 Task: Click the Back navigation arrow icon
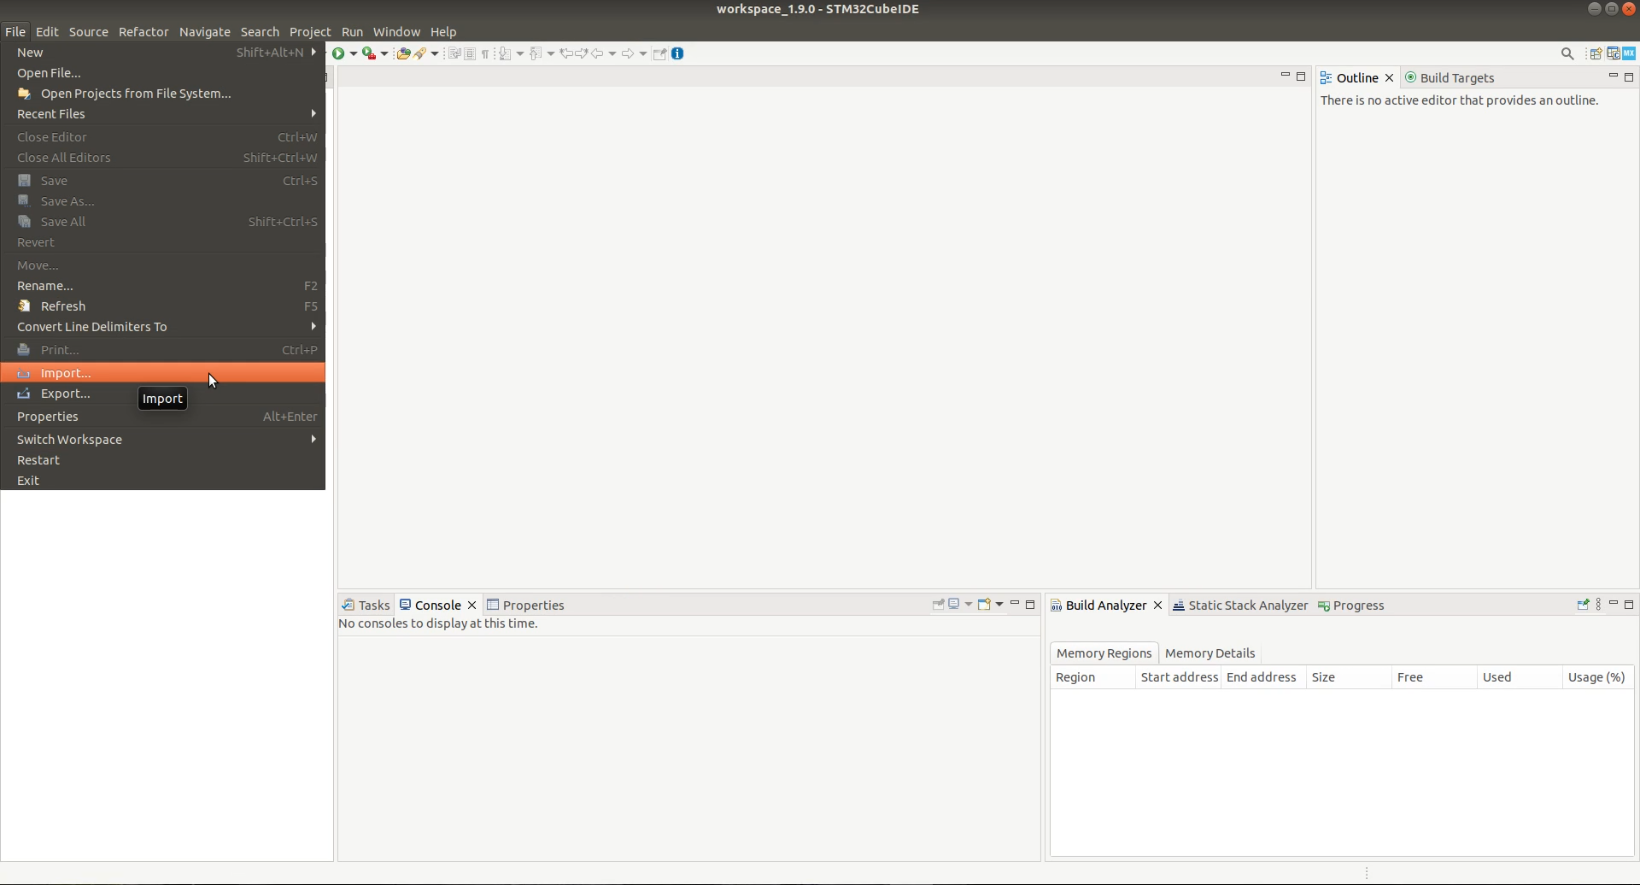point(597,54)
